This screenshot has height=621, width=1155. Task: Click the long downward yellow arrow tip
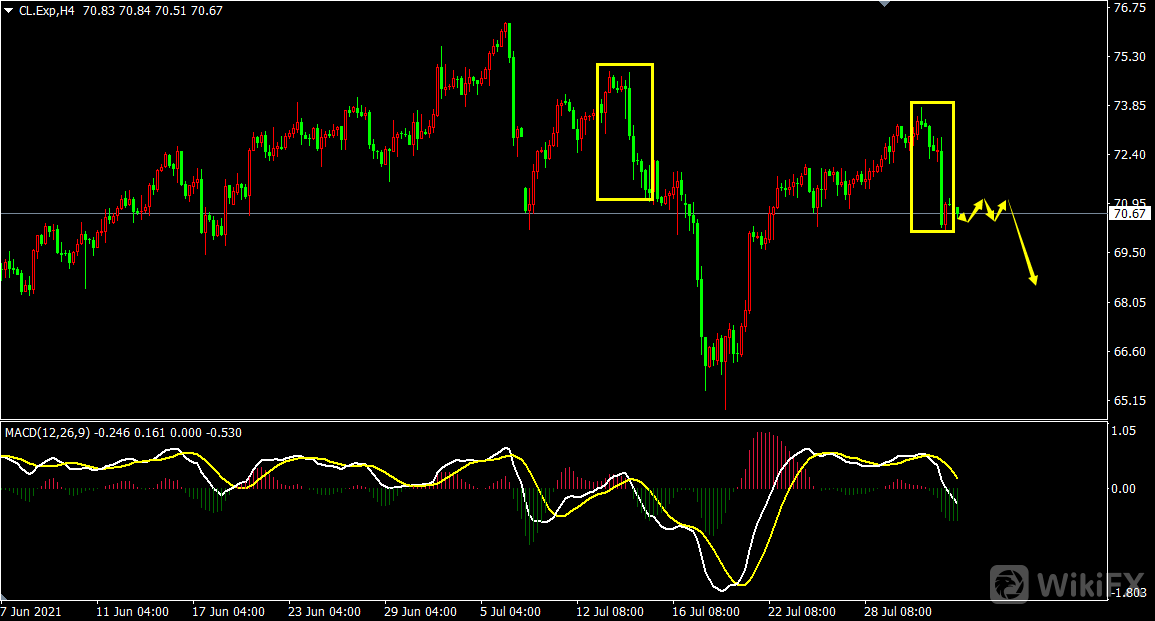(x=1035, y=283)
